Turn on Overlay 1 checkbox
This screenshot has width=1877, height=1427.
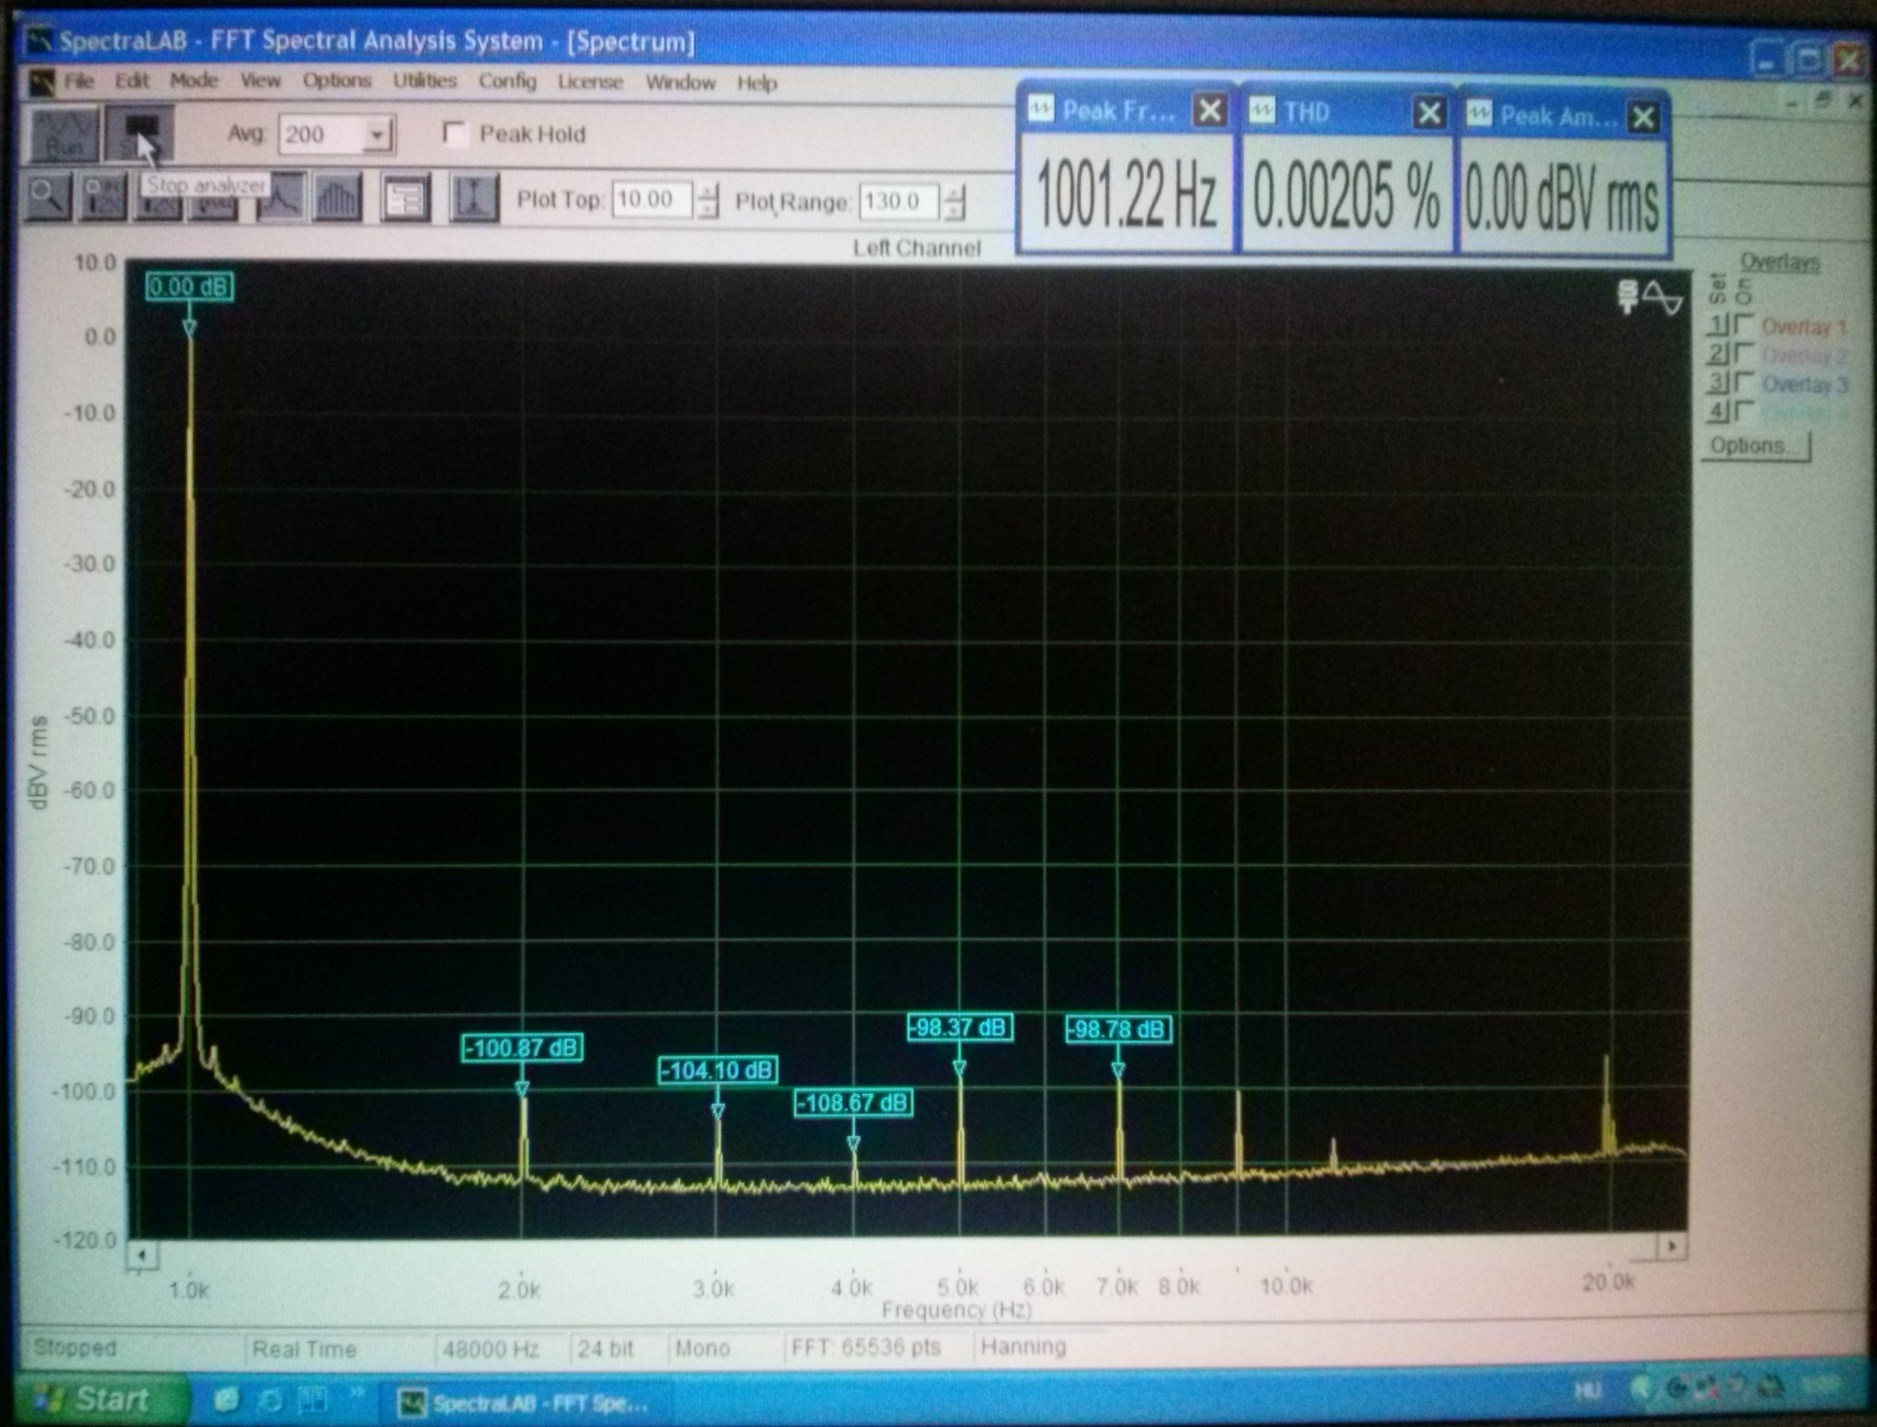(1744, 325)
